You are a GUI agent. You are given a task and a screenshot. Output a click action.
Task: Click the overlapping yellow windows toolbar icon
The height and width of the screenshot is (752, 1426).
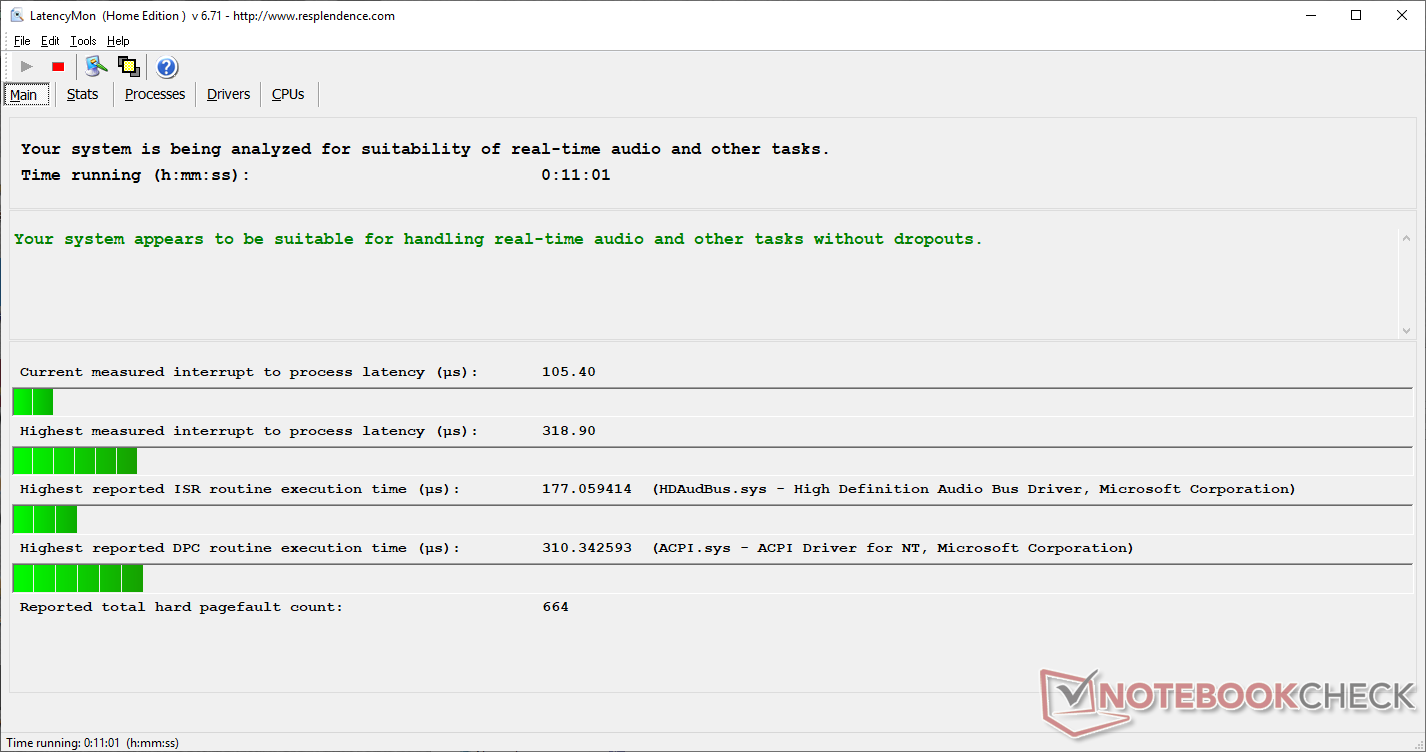coord(128,67)
